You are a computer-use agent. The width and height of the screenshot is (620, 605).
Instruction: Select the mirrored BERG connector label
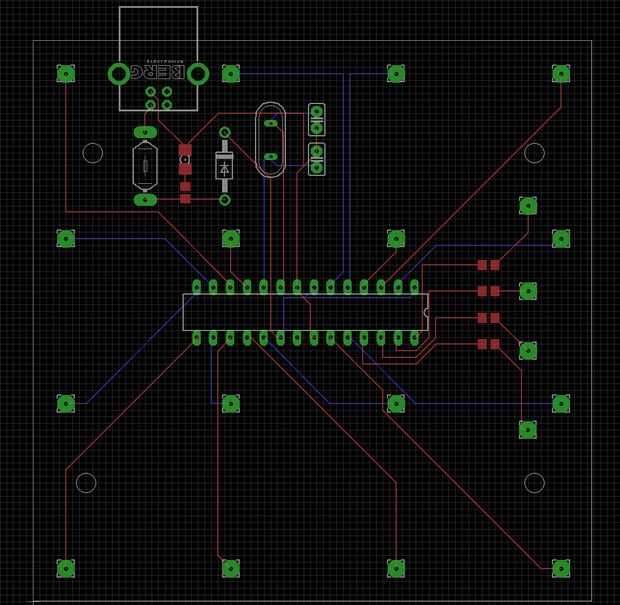tap(157, 72)
